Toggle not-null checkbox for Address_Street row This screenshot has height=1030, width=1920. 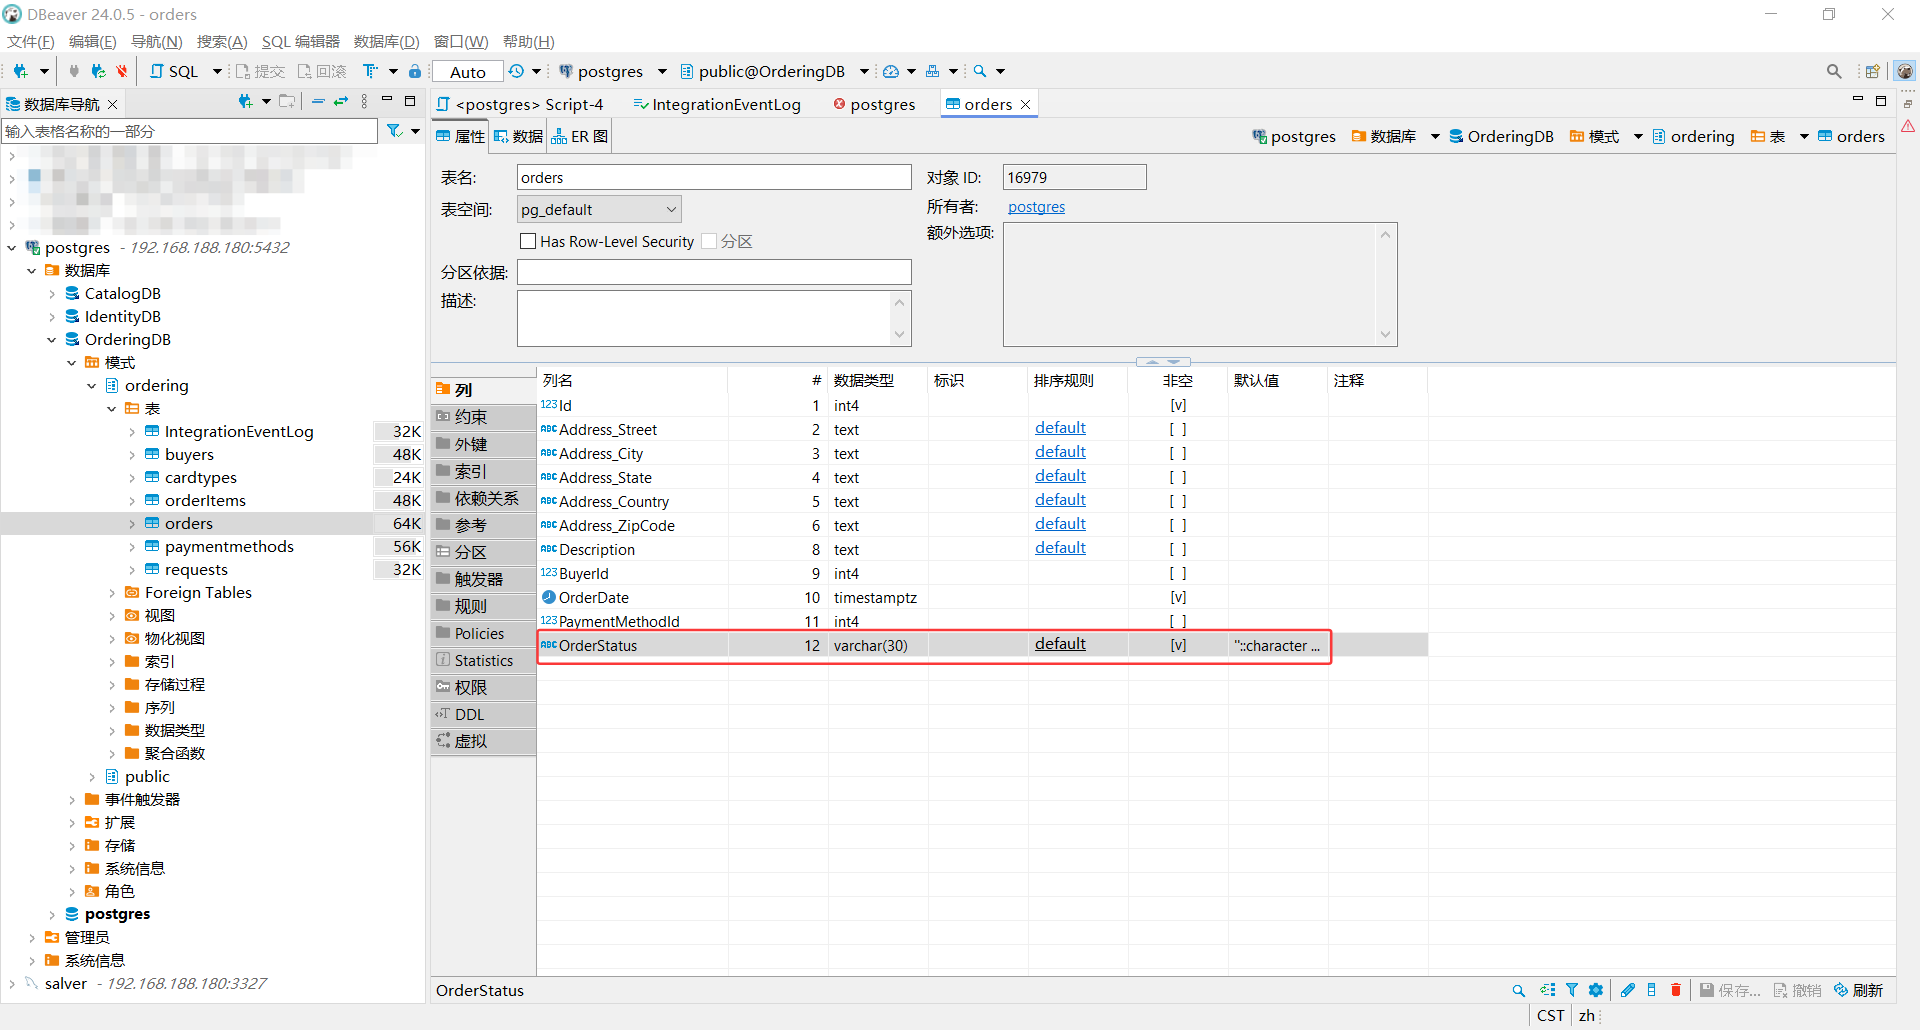1178,429
